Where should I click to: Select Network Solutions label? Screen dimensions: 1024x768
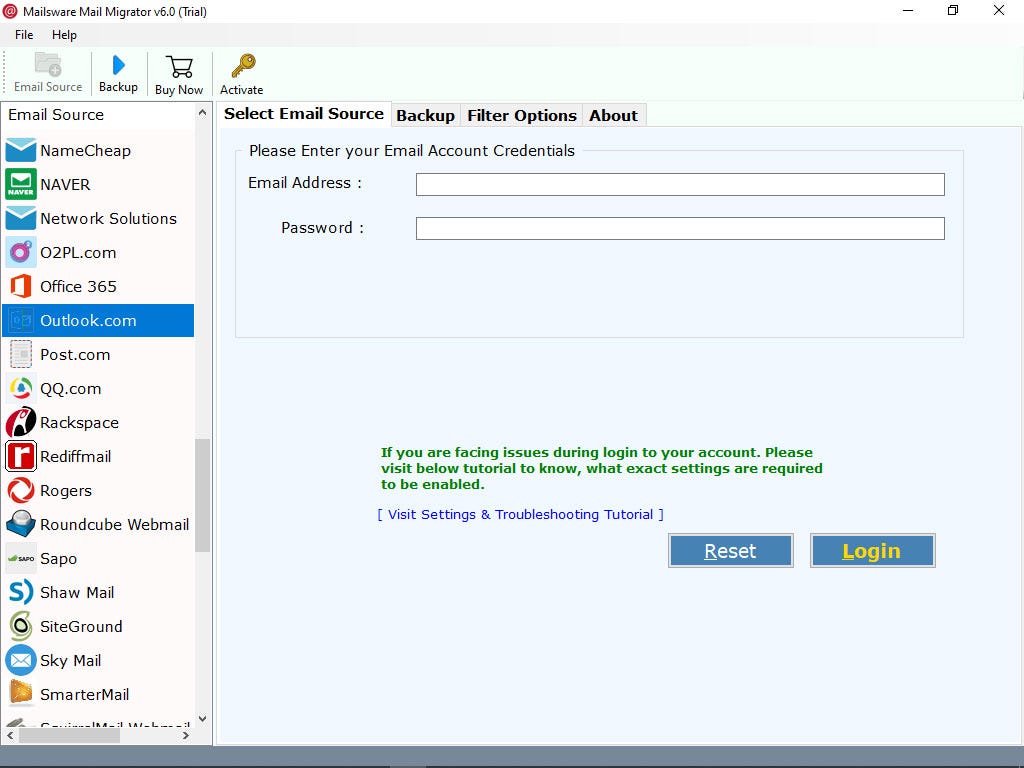click(x=108, y=219)
